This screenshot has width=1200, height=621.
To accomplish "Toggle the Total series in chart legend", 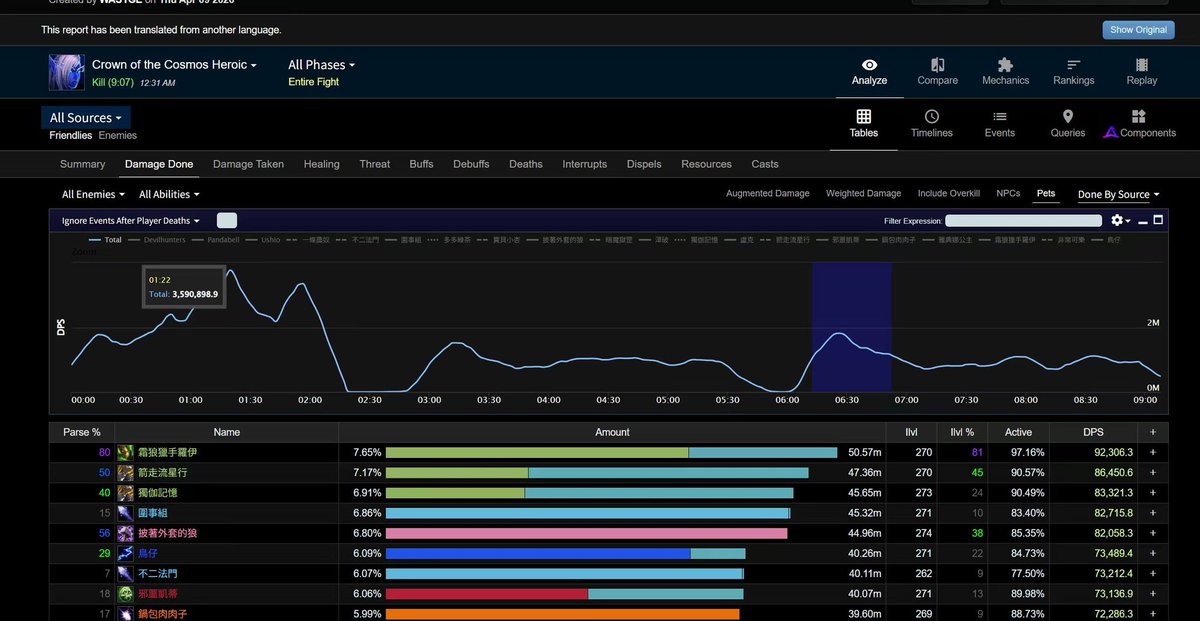I will [x=105, y=240].
